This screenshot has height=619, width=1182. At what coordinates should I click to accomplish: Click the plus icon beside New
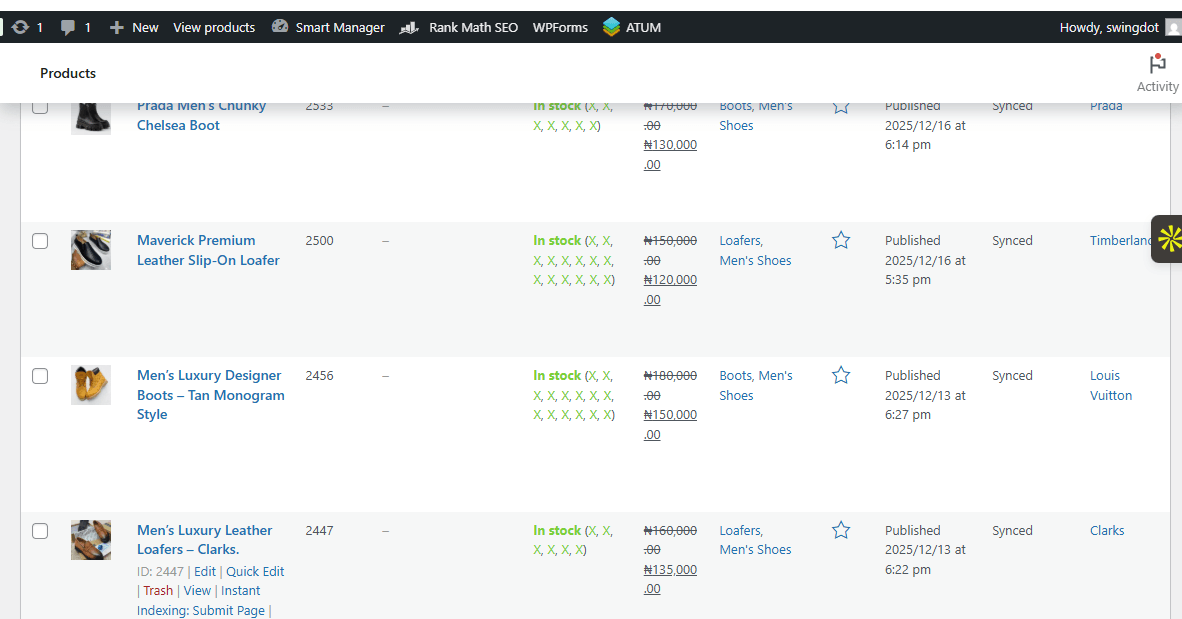tap(116, 28)
